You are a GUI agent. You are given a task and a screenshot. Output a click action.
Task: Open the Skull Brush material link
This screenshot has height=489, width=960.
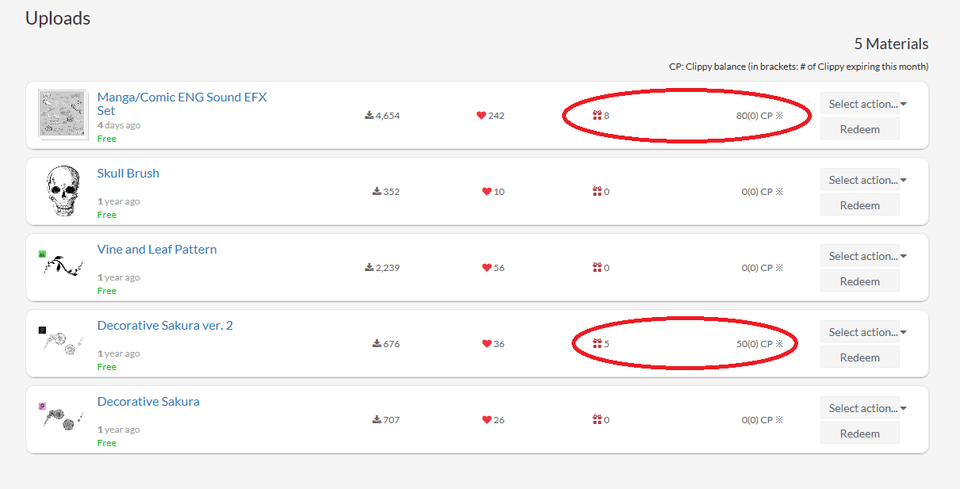pos(128,174)
